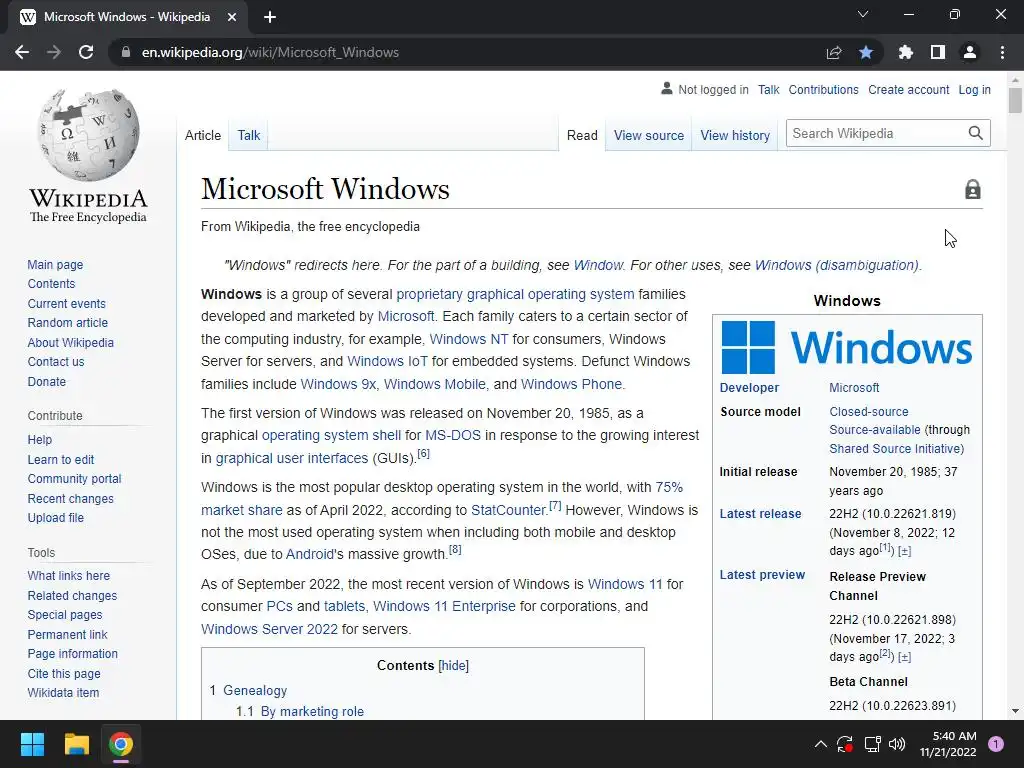Select the Read tab
1024x768 pixels.
tap(582, 135)
